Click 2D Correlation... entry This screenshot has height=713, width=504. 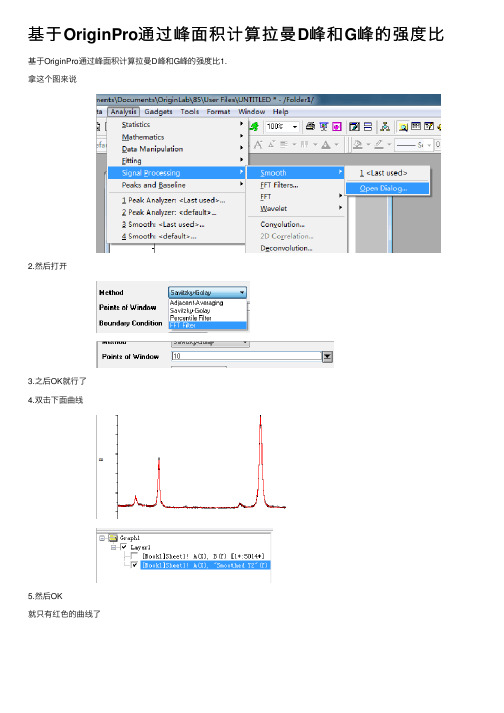coord(287,236)
